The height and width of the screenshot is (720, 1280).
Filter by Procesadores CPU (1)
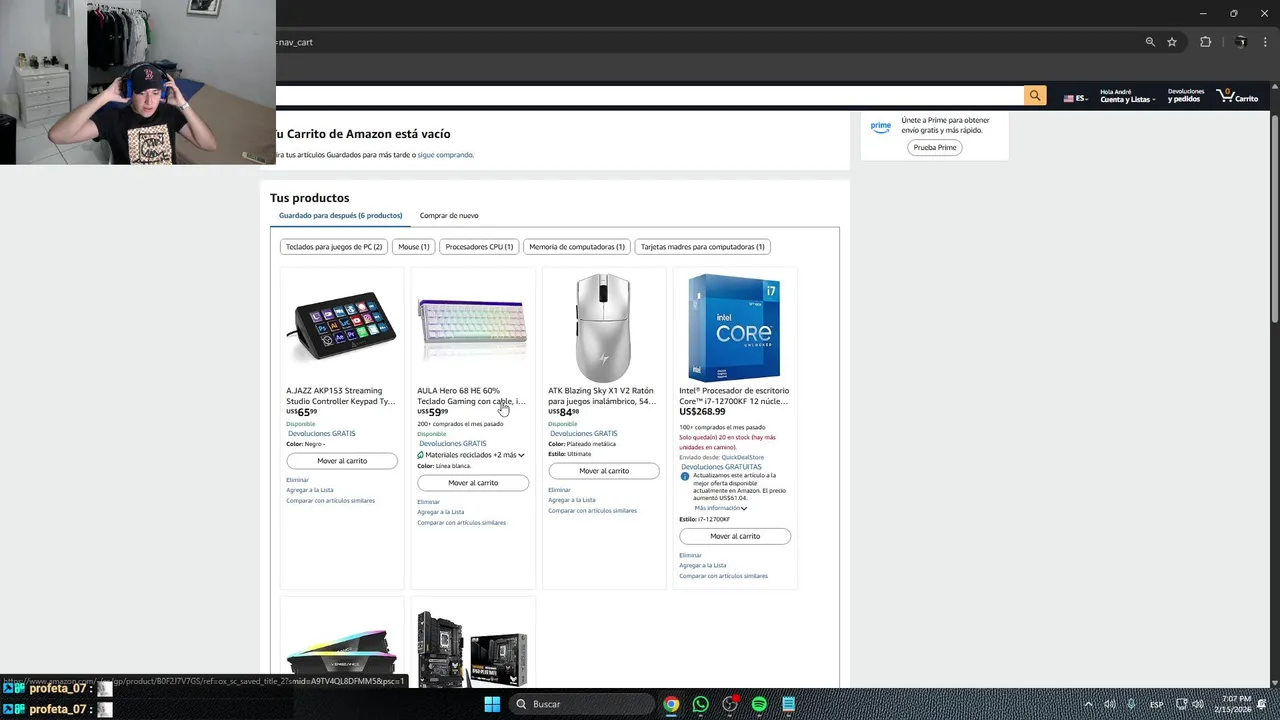coord(479,247)
